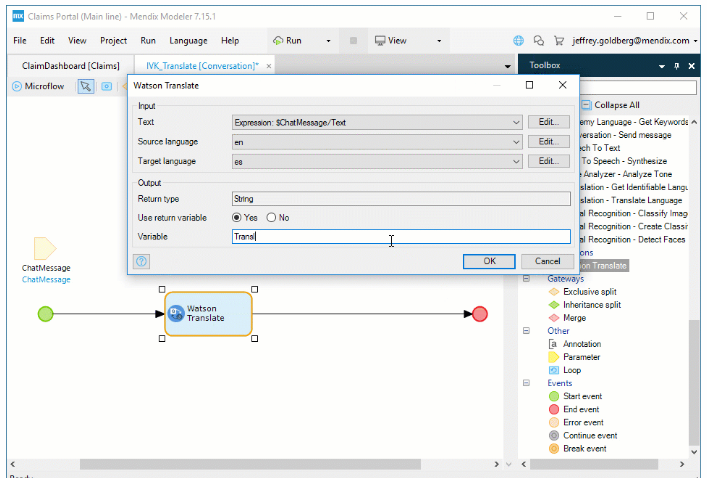Screen dimensions: 707x478
Task: Click the Toolbox horizontal scrollbar thumb
Action: tap(594, 464)
